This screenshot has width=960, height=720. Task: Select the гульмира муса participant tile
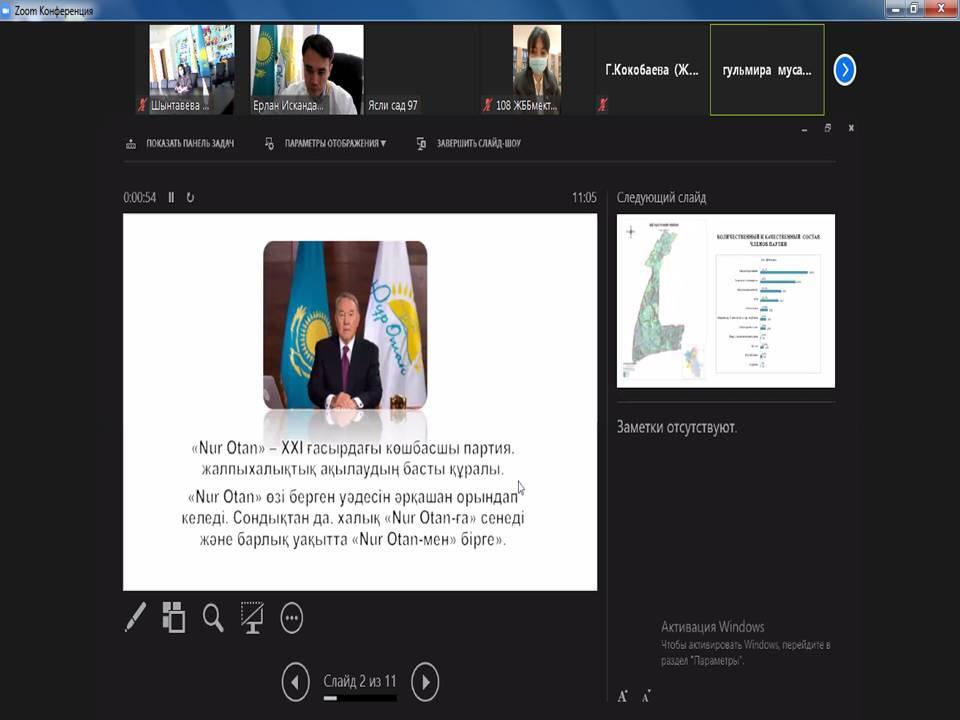click(767, 70)
